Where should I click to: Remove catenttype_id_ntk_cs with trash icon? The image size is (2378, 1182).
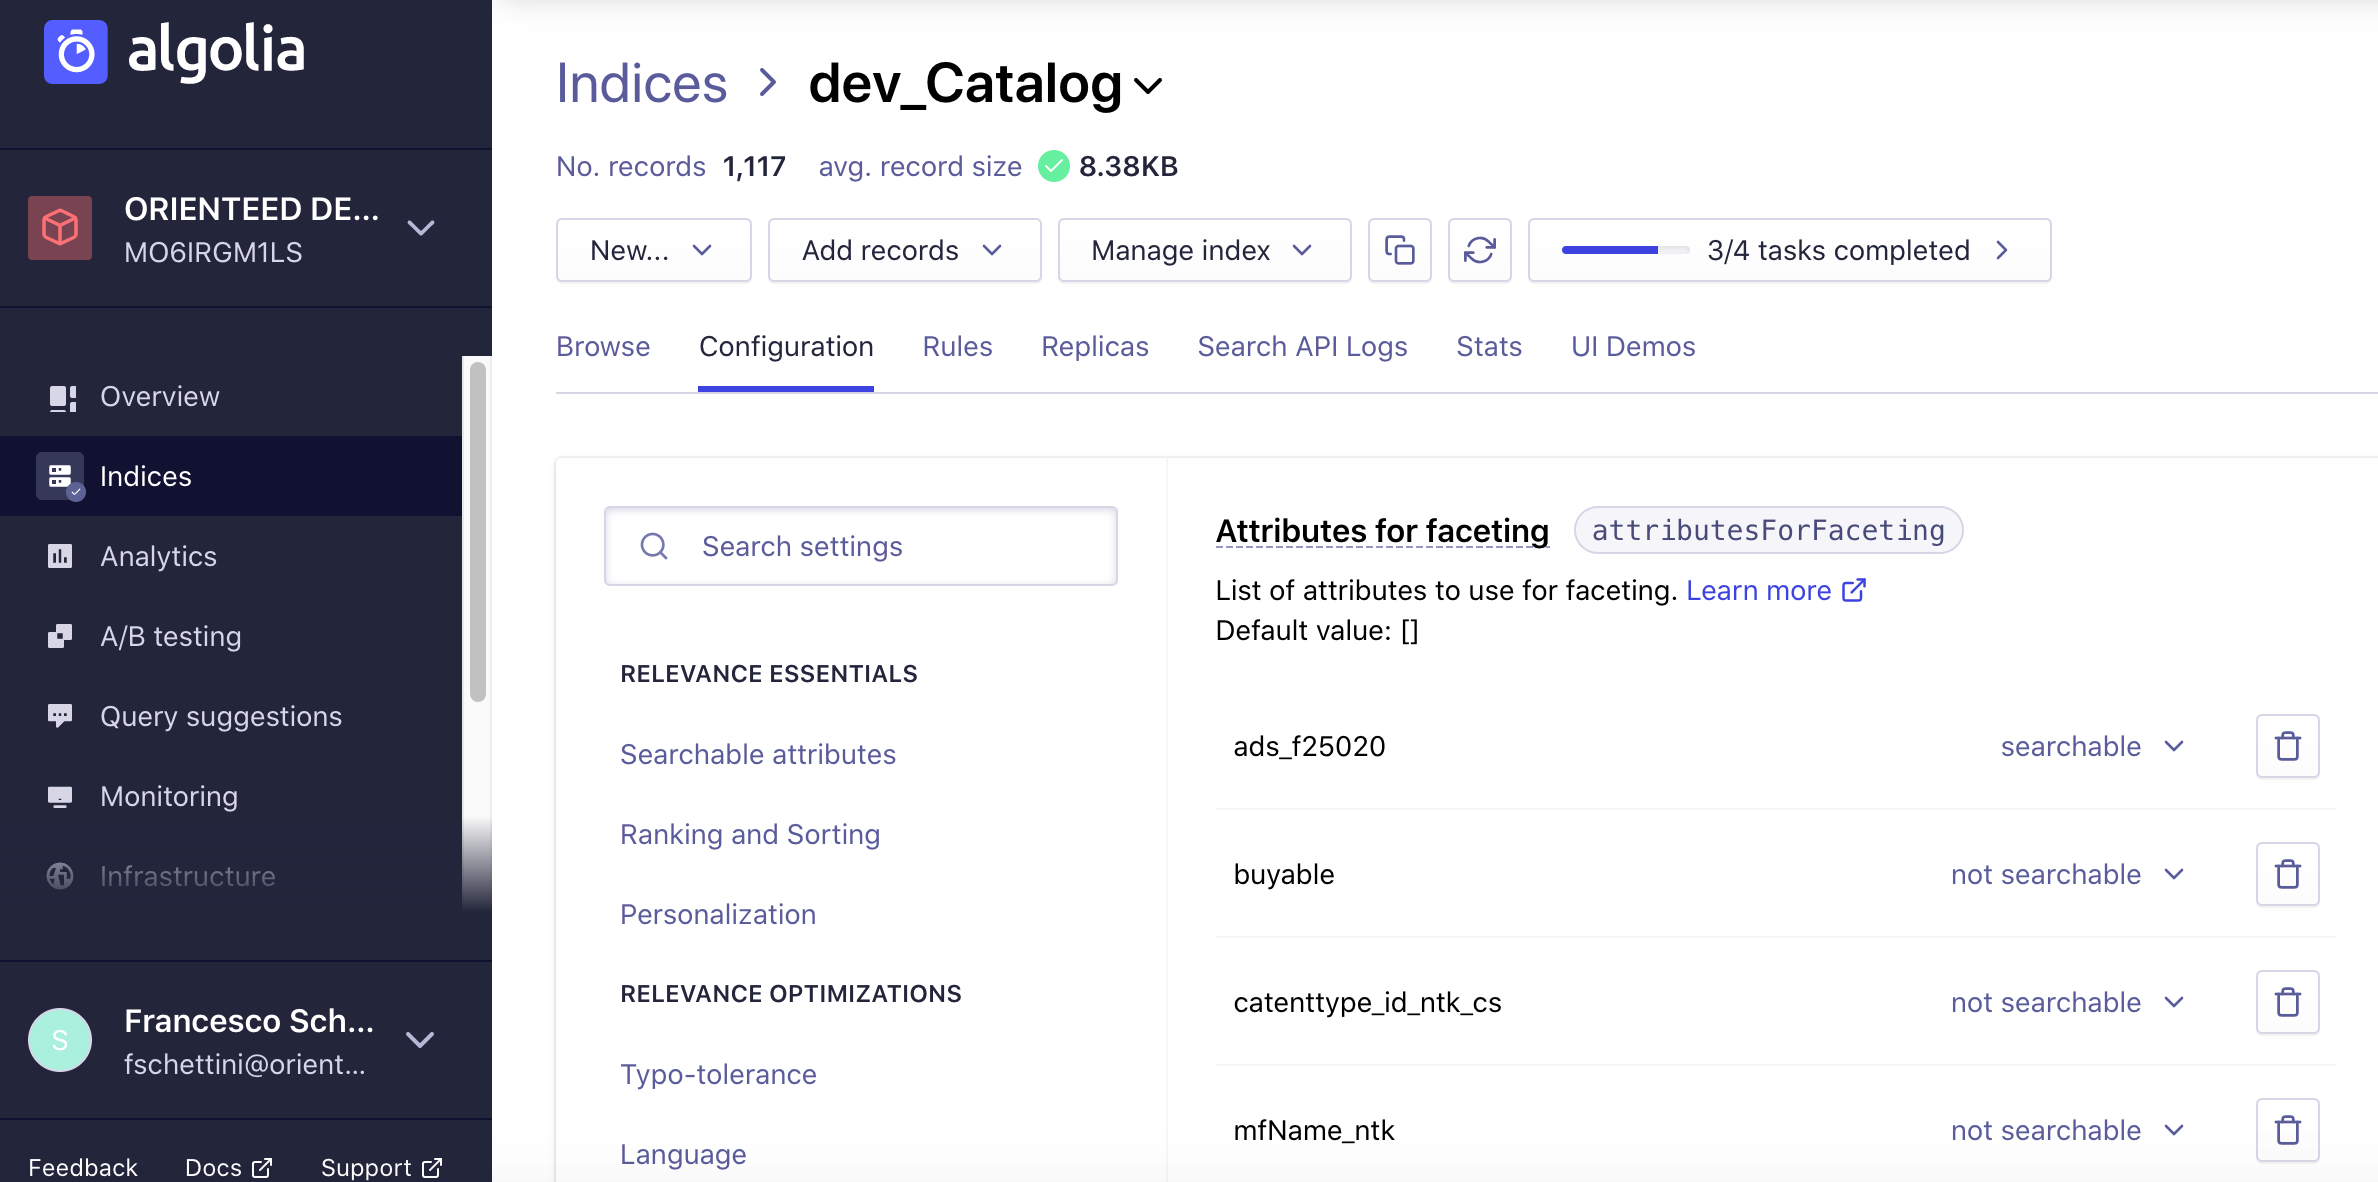point(2287,1002)
